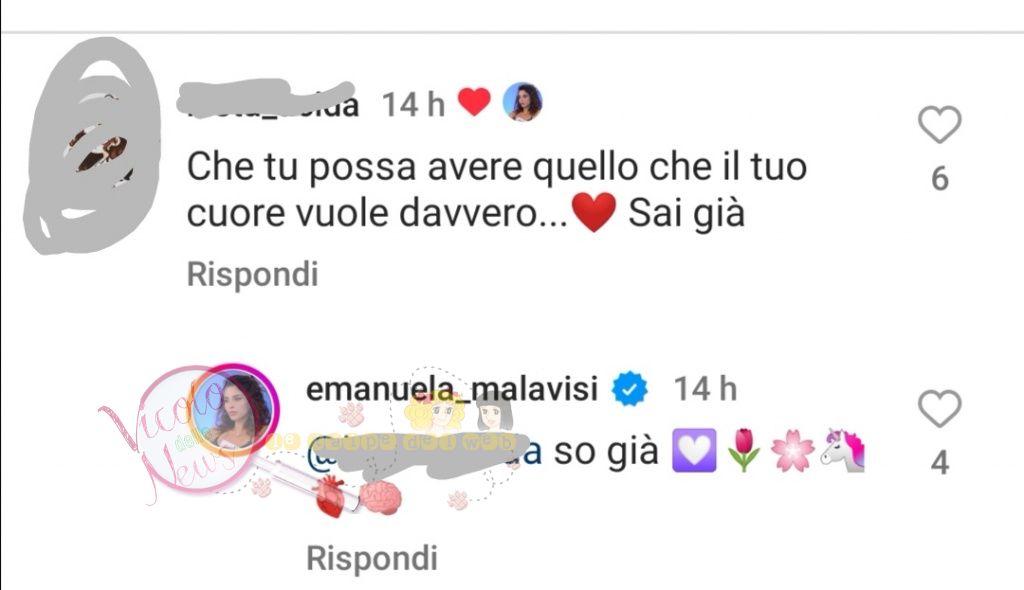
Task: Click the 14 h timestamp on first comment
Action: [413, 105]
